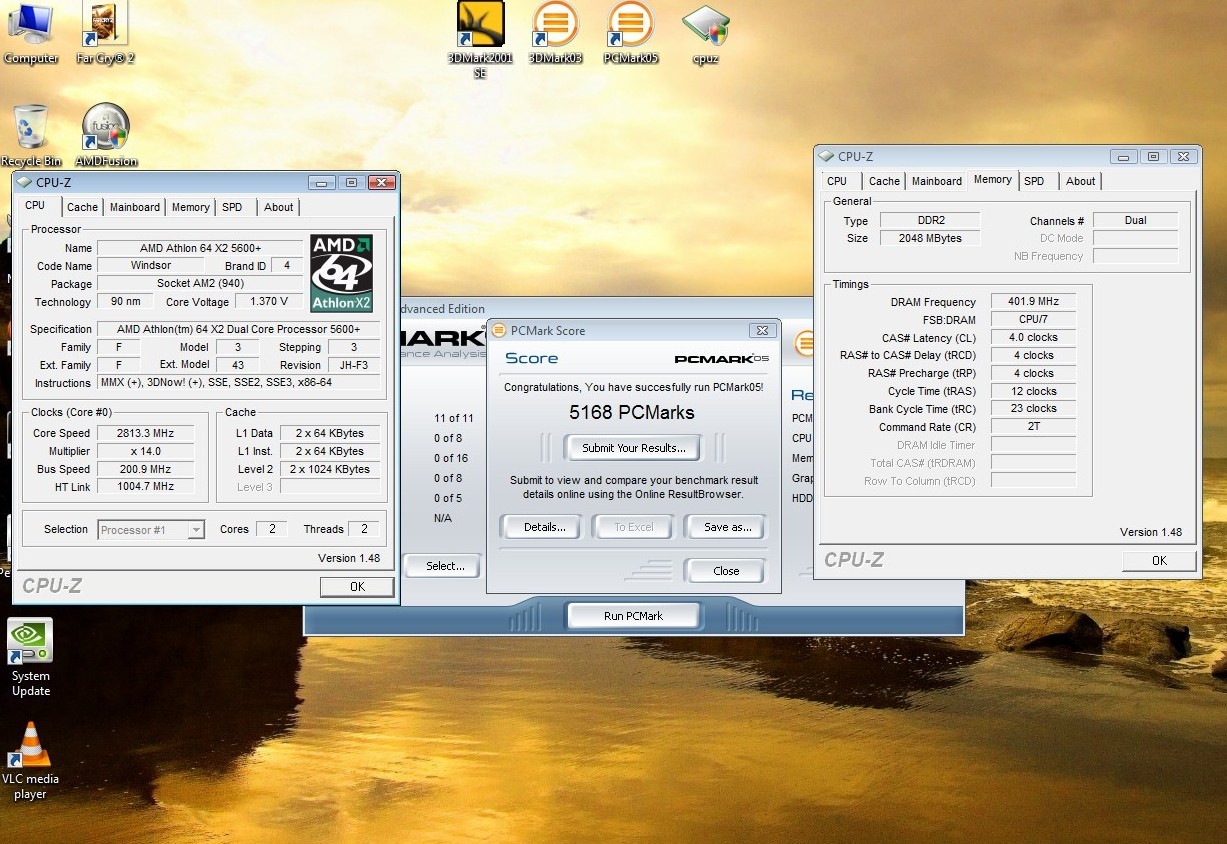Click the AMD Athlon X2 logo image

342,273
